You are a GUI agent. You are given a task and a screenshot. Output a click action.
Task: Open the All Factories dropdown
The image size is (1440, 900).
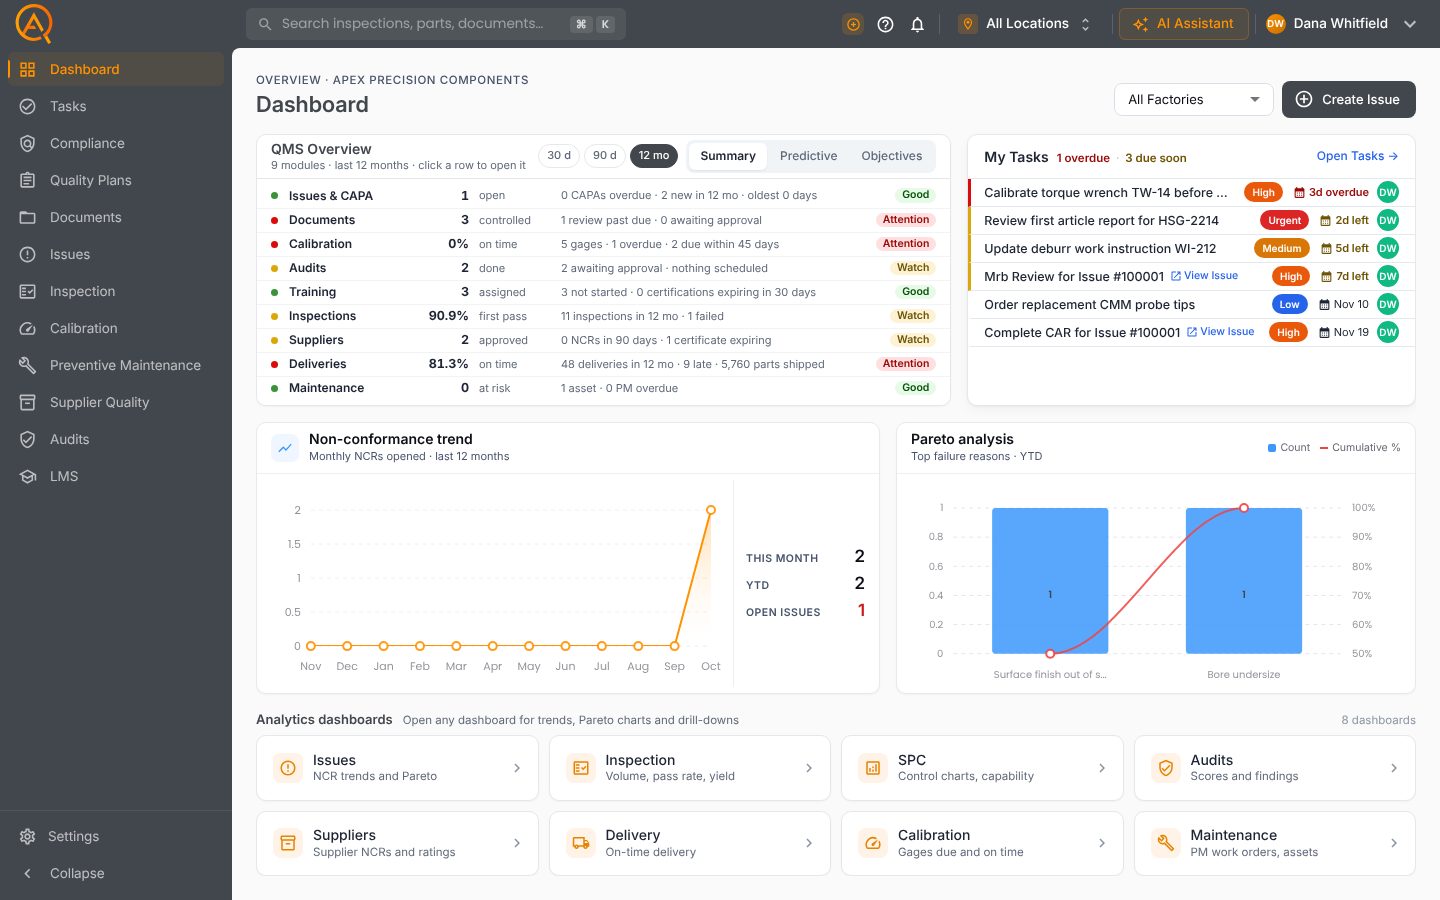1193,99
